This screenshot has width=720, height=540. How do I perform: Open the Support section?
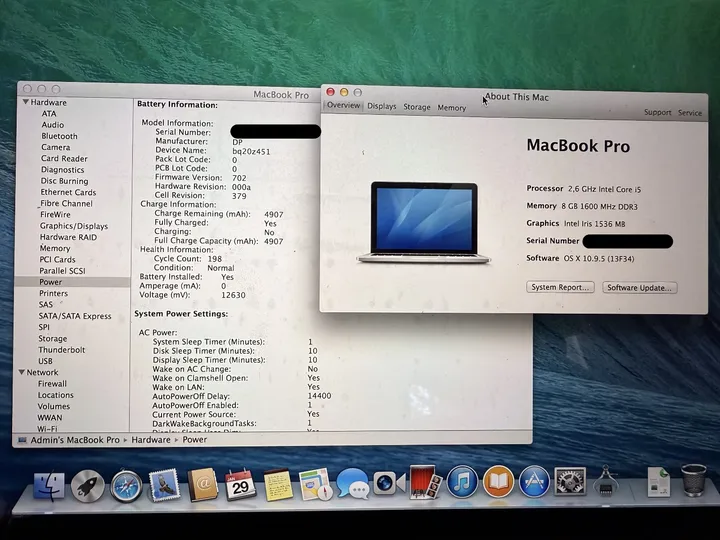click(x=658, y=112)
